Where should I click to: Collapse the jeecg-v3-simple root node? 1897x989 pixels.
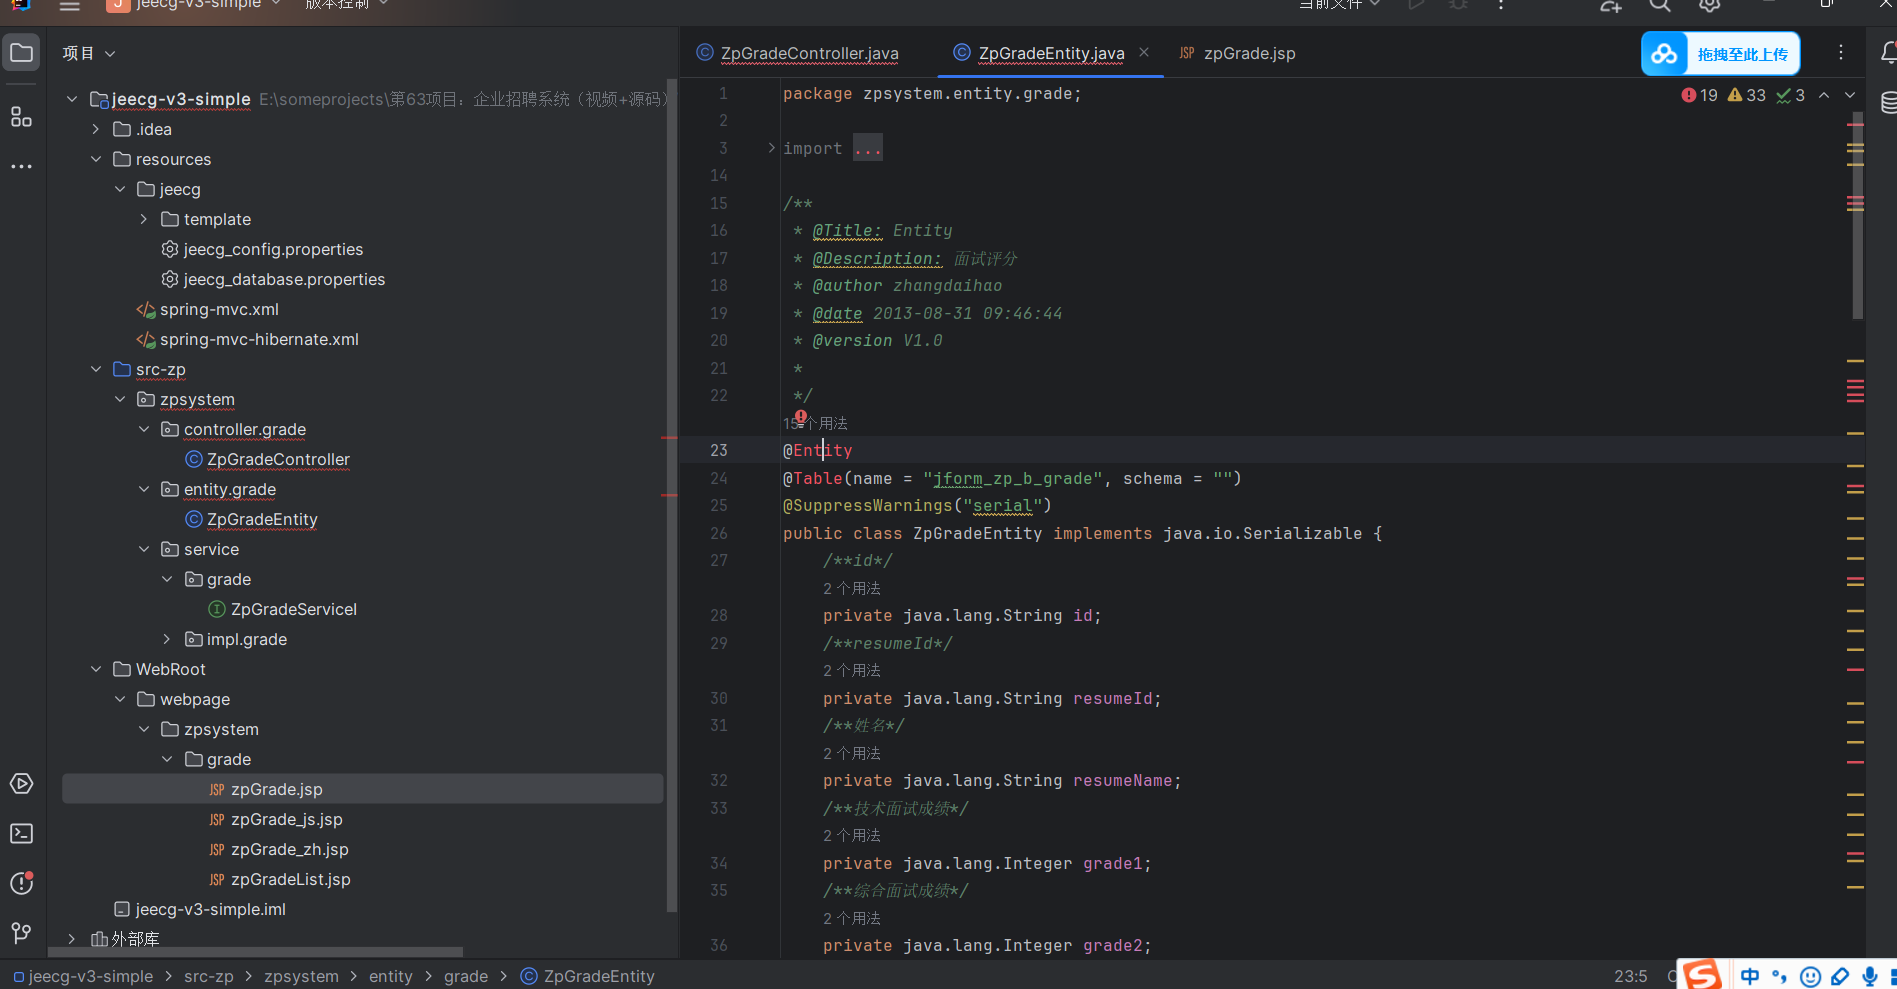coord(72,99)
